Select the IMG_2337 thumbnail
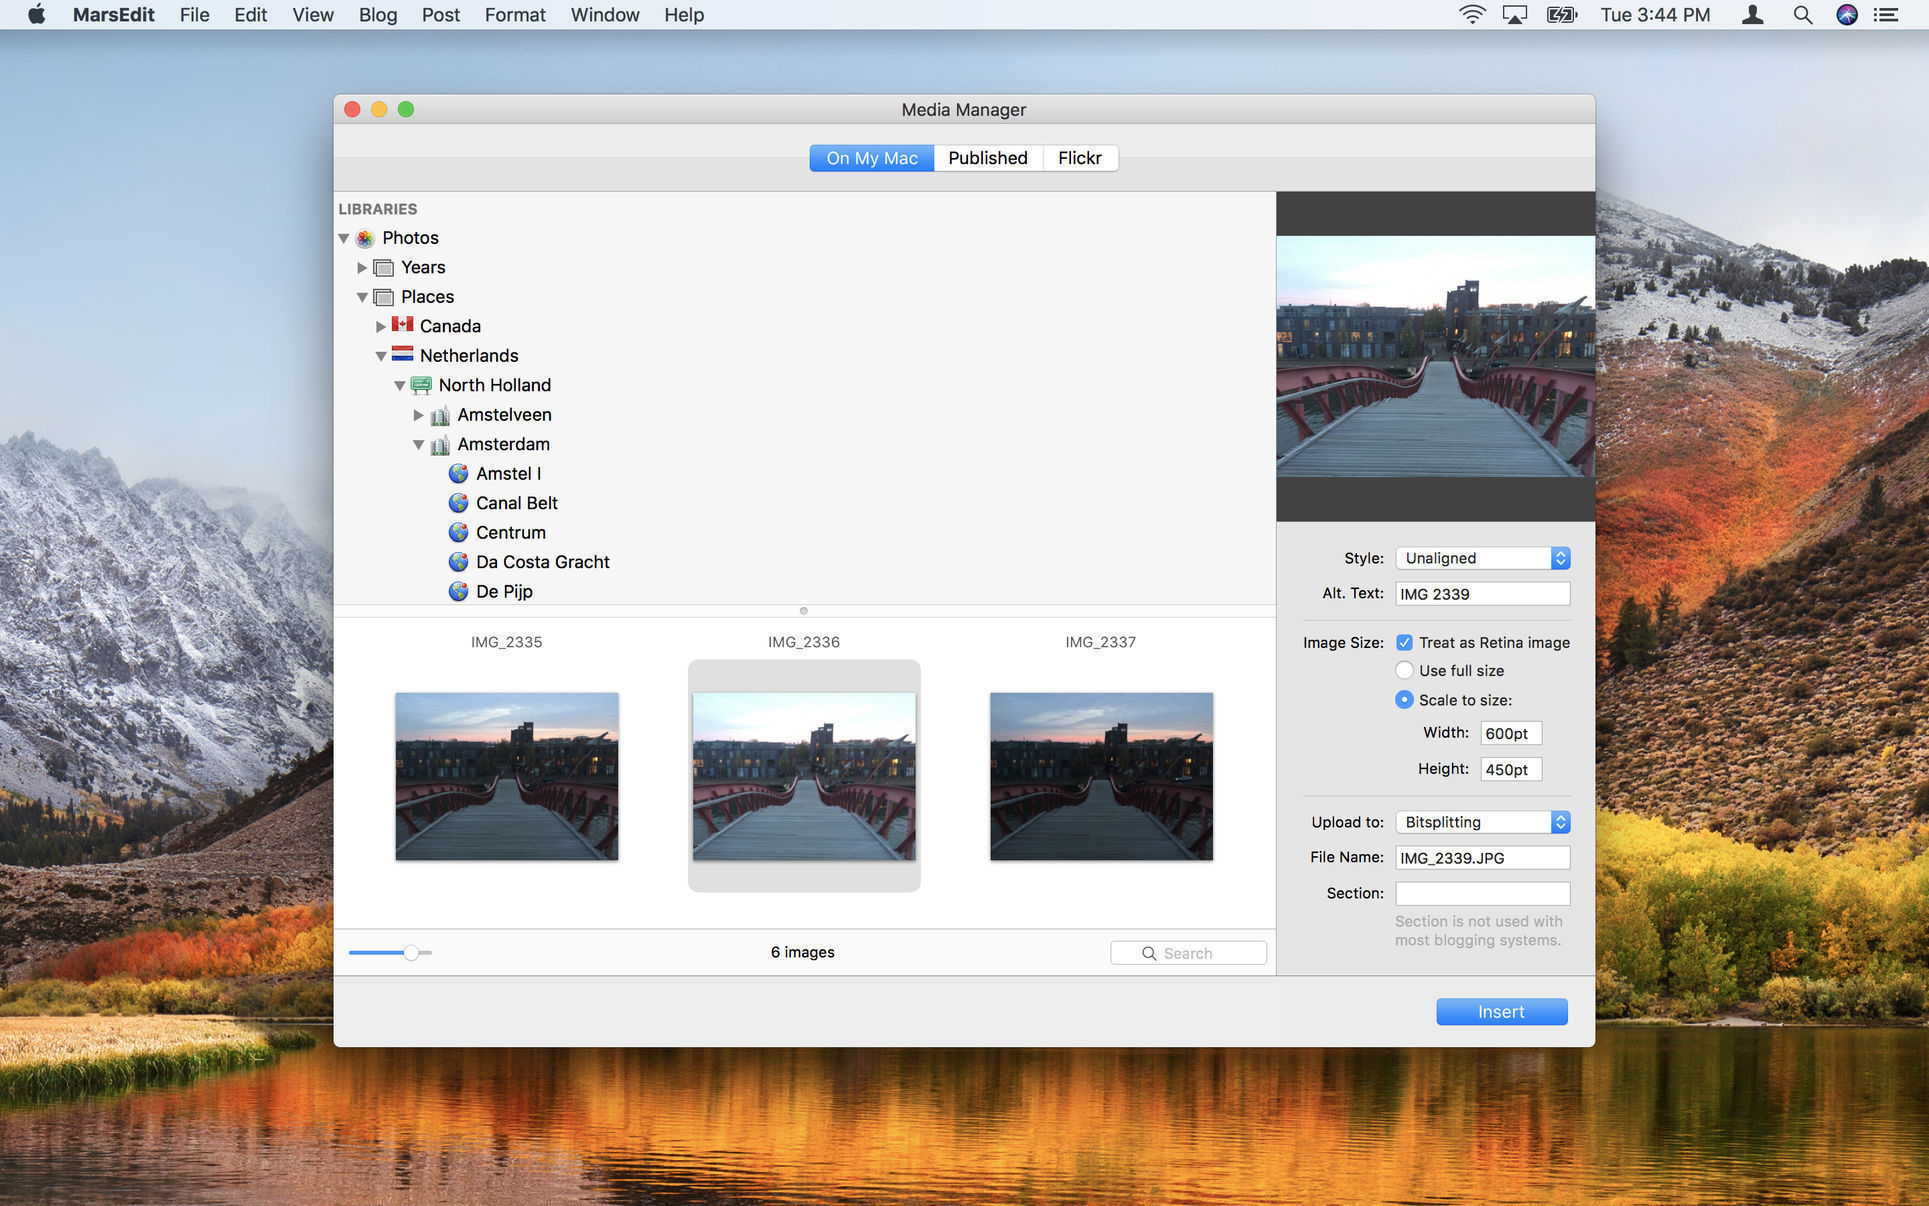 pyautogui.click(x=1100, y=777)
